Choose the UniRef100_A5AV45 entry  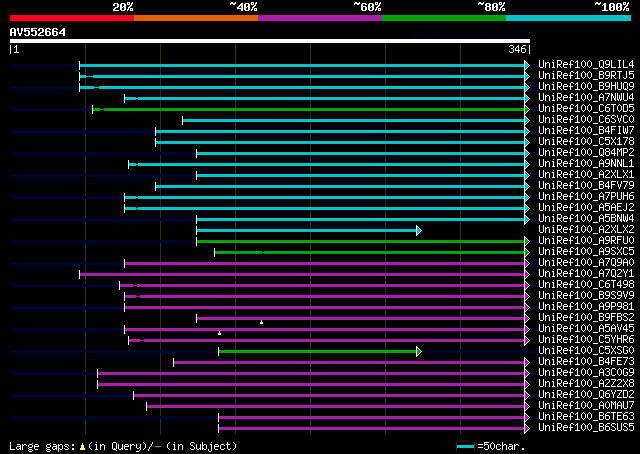click(586, 329)
